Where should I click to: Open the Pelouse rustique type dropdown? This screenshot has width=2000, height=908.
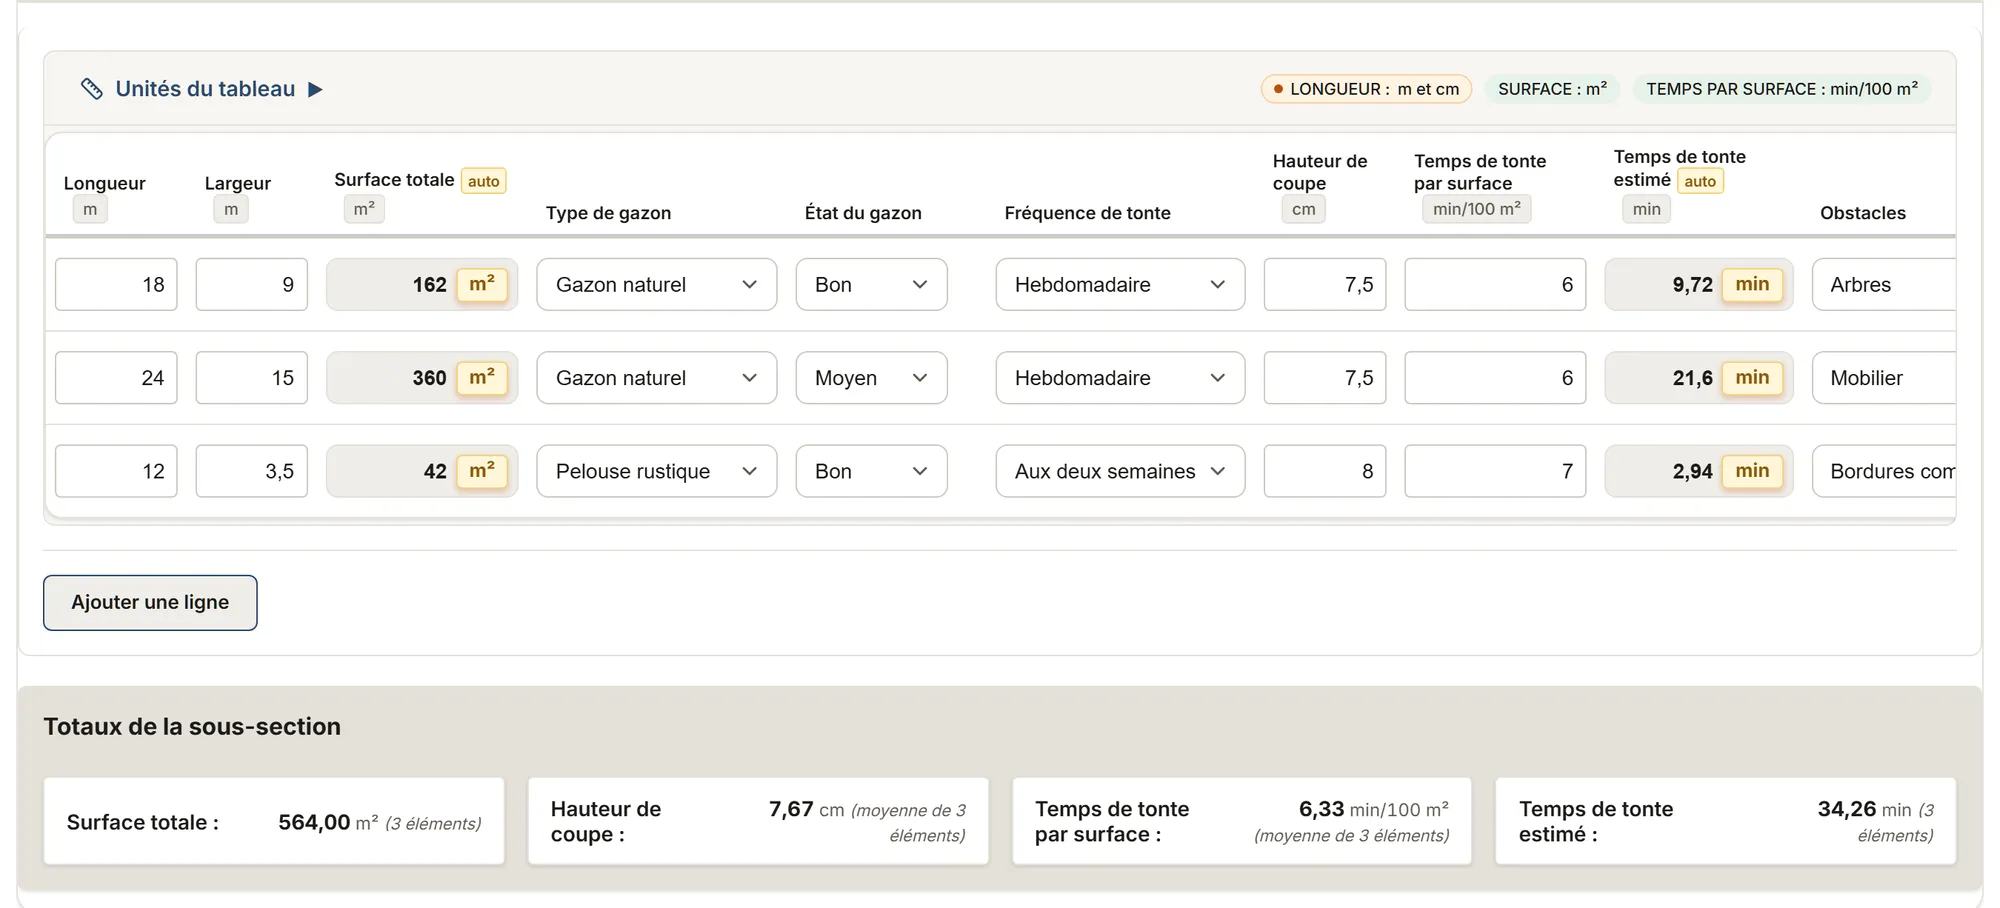[657, 471]
